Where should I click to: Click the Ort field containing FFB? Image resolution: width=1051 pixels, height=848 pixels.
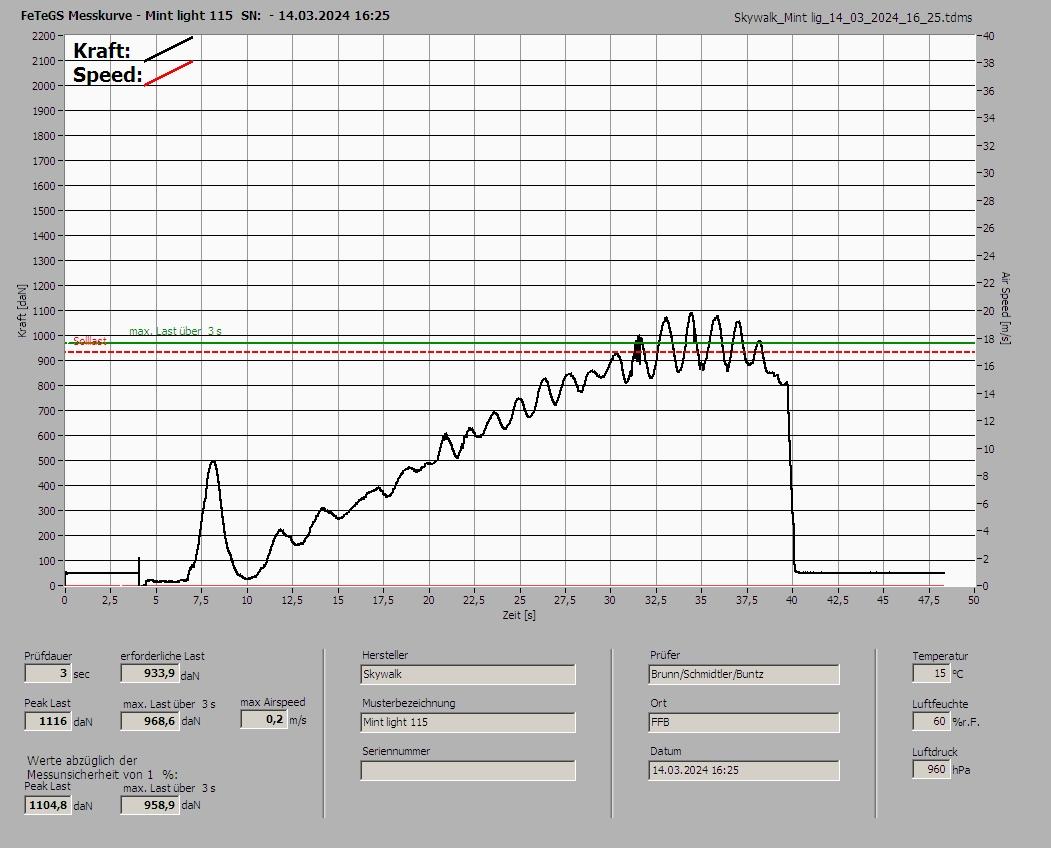coord(744,723)
